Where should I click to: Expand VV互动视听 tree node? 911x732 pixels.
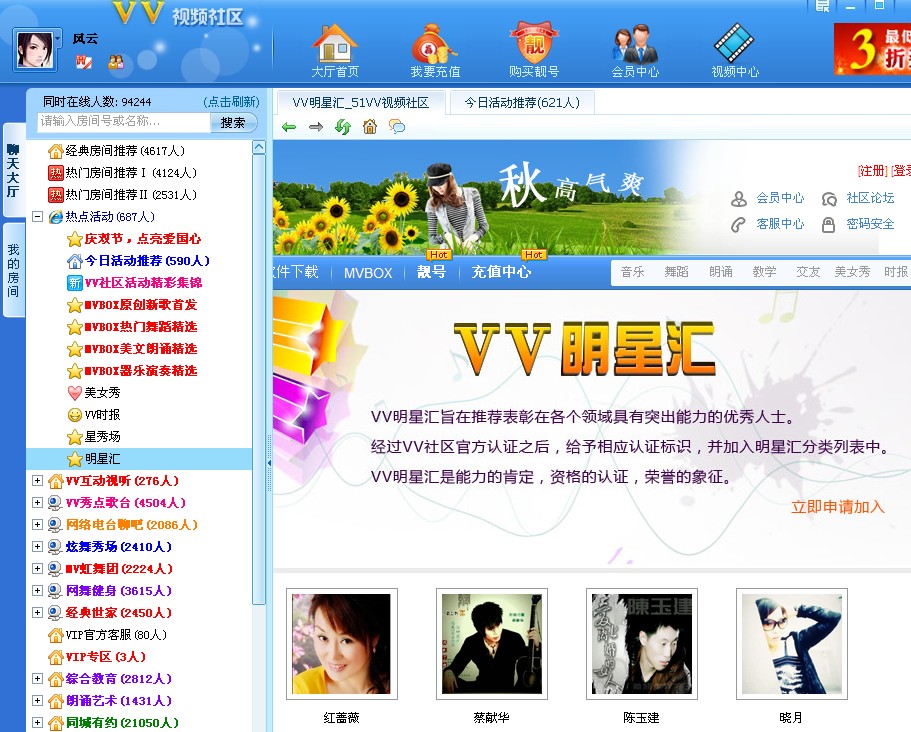coord(37,480)
